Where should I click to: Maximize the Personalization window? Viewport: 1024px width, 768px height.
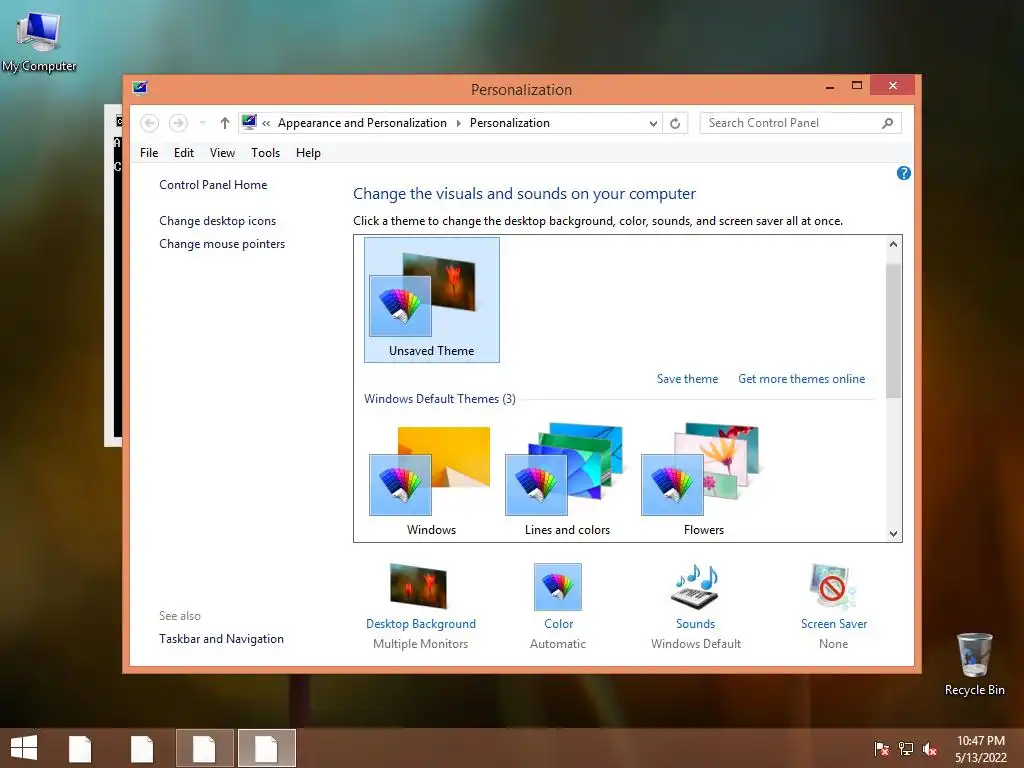pos(857,86)
